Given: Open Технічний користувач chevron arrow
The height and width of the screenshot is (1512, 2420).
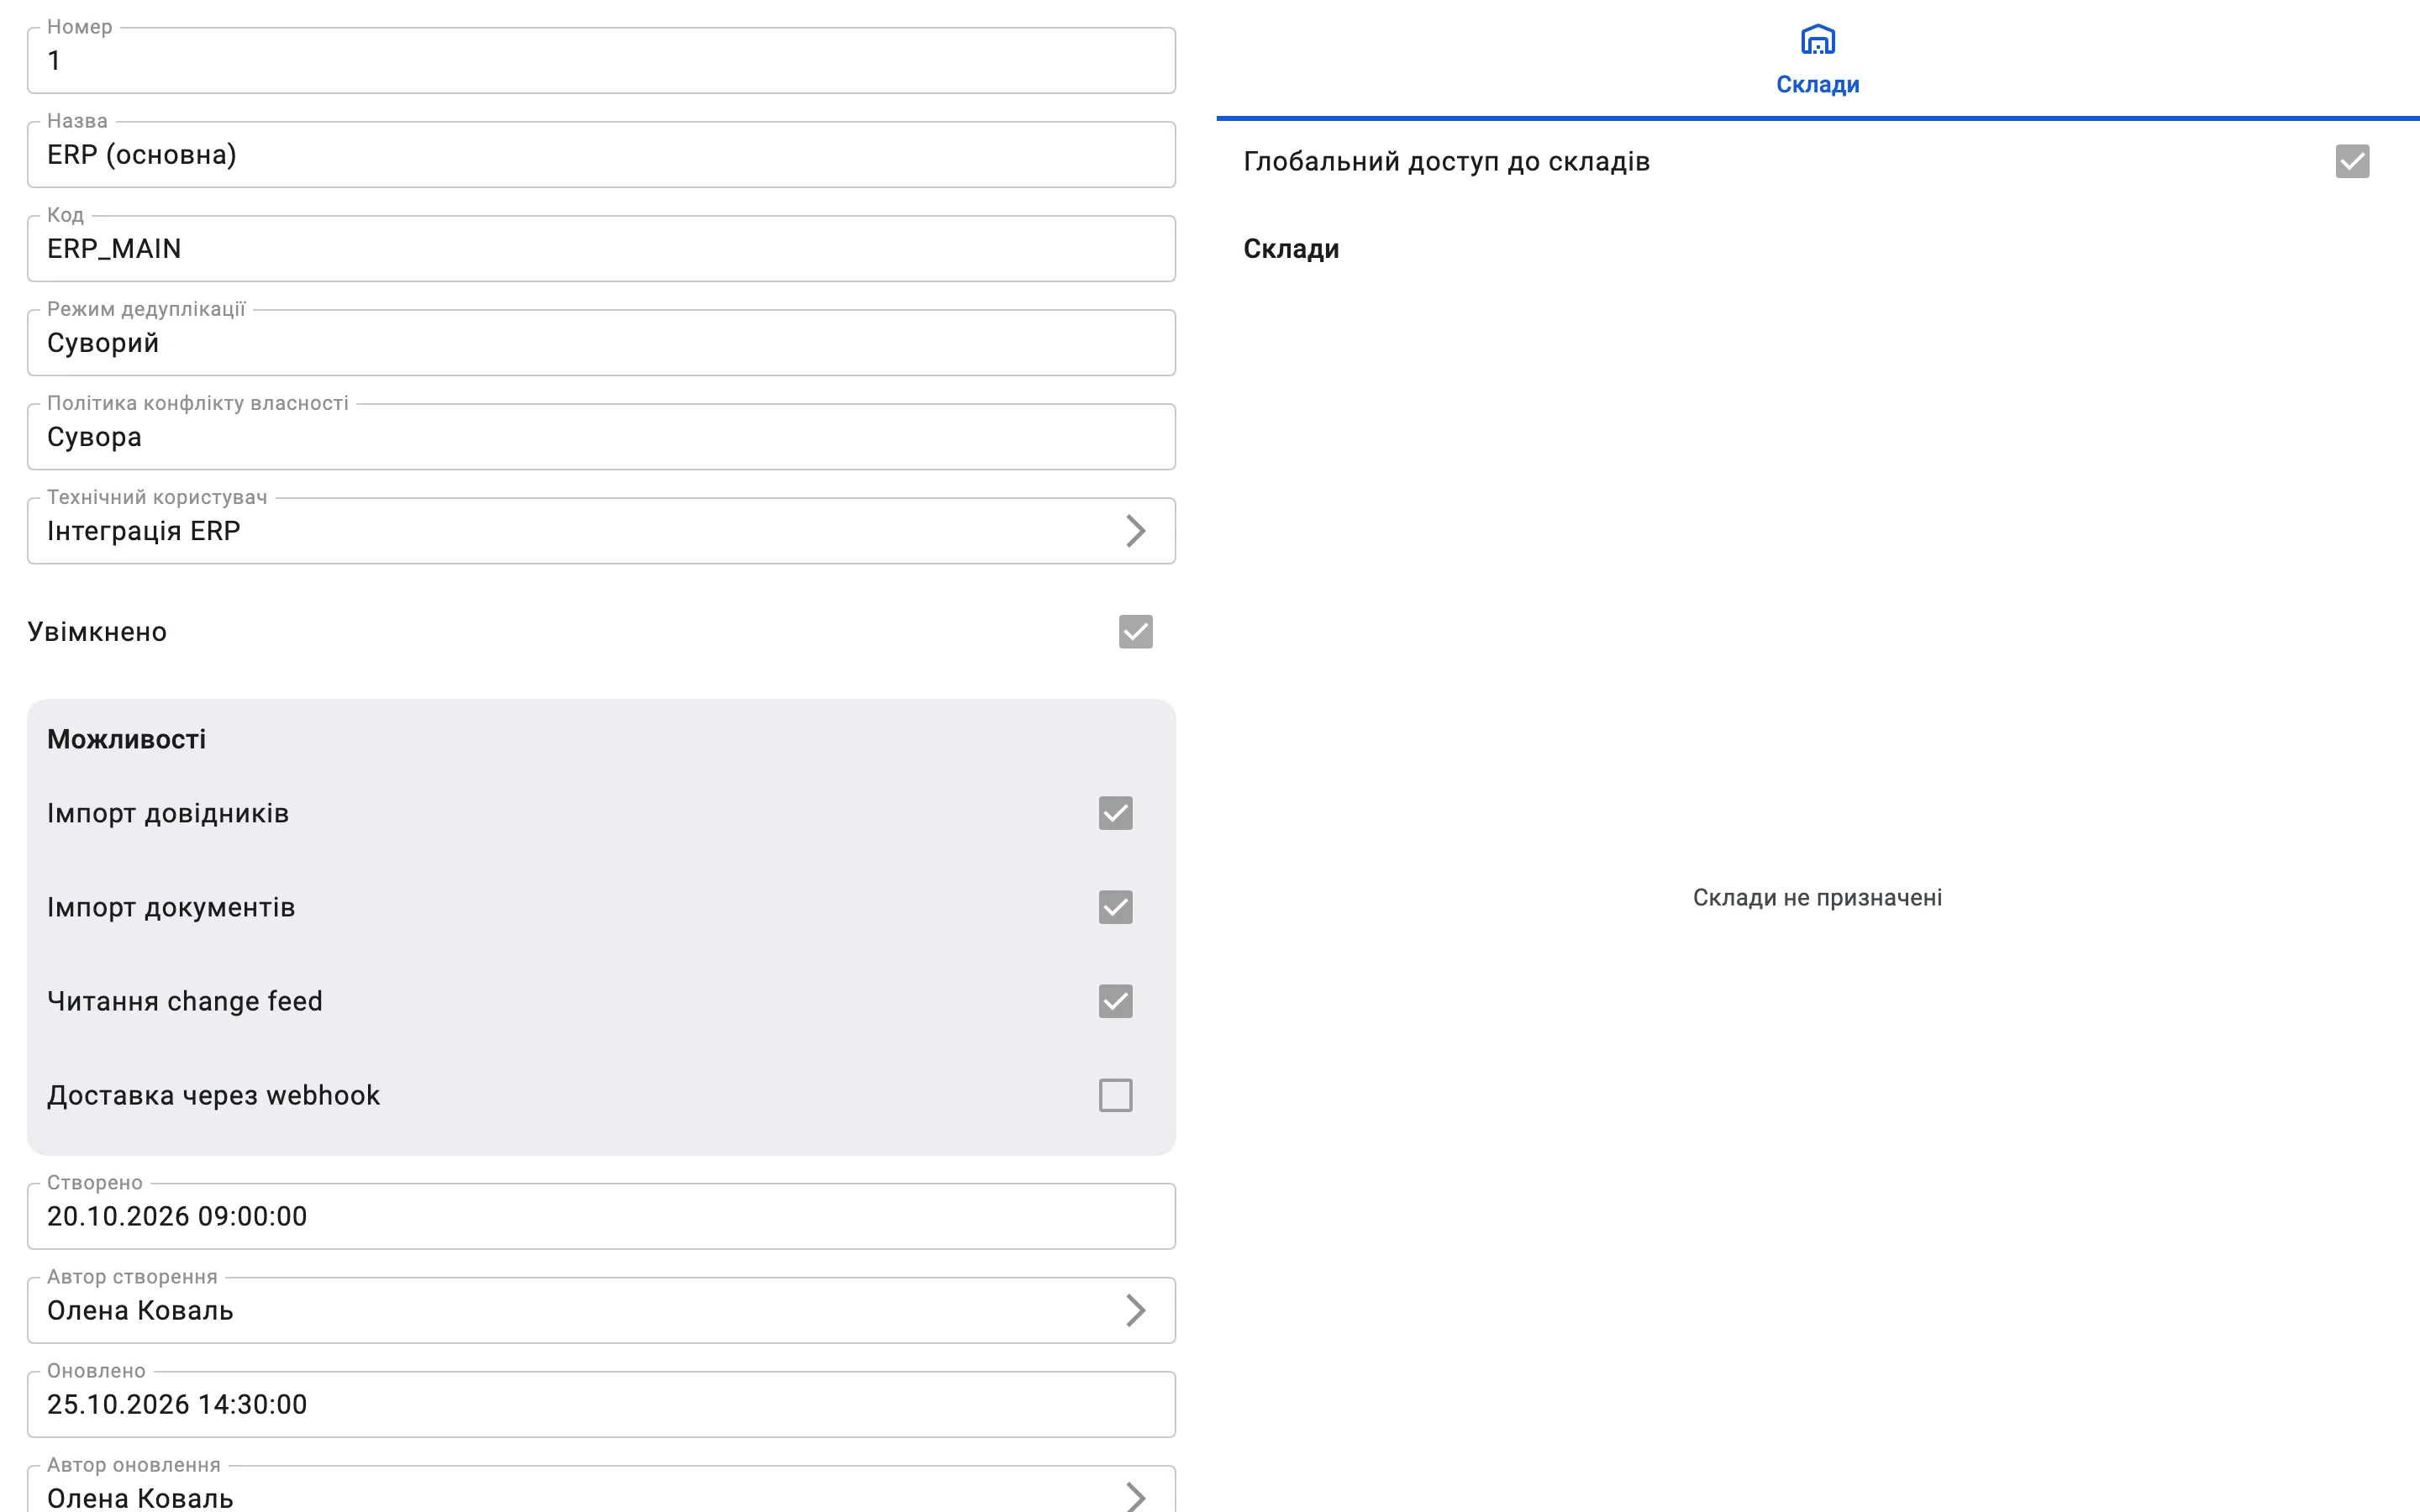Looking at the screenshot, I should tap(1135, 531).
